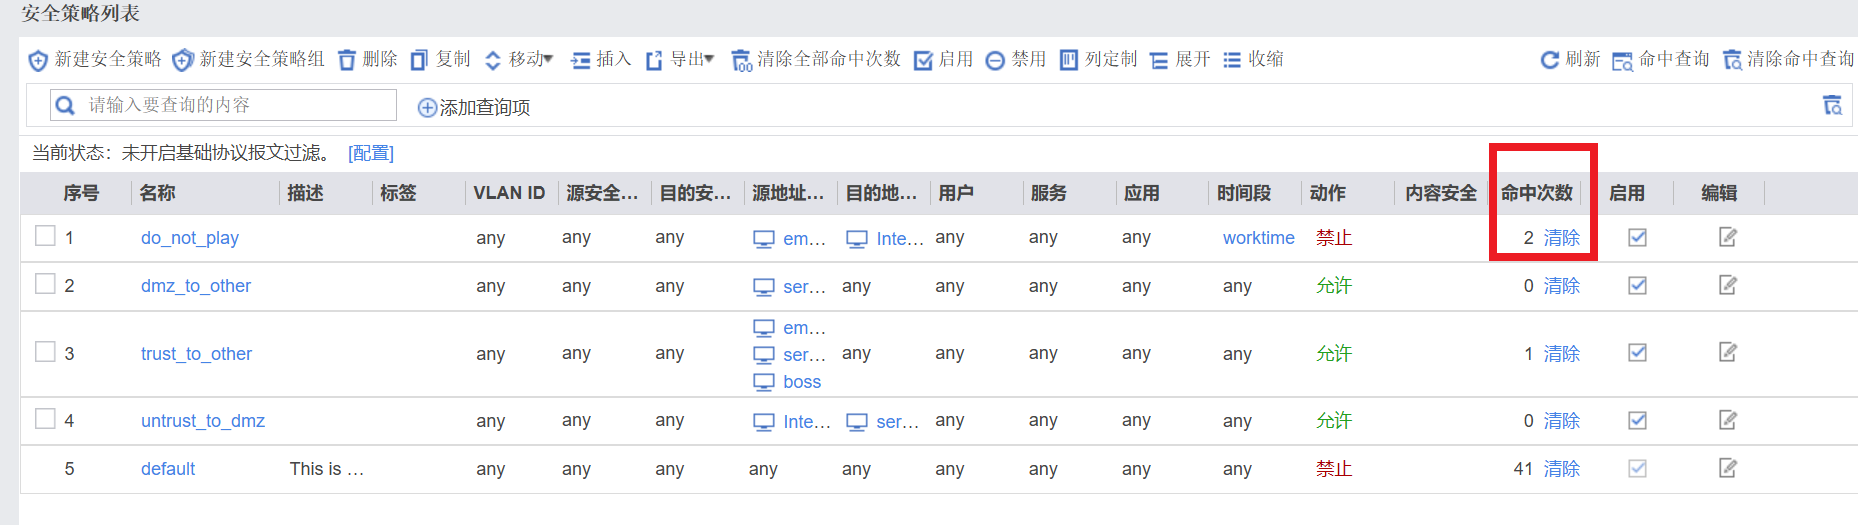Viewport: 1858px width, 525px height.
Task: Click the New Security Policy shield icon
Action: point(38,61)
